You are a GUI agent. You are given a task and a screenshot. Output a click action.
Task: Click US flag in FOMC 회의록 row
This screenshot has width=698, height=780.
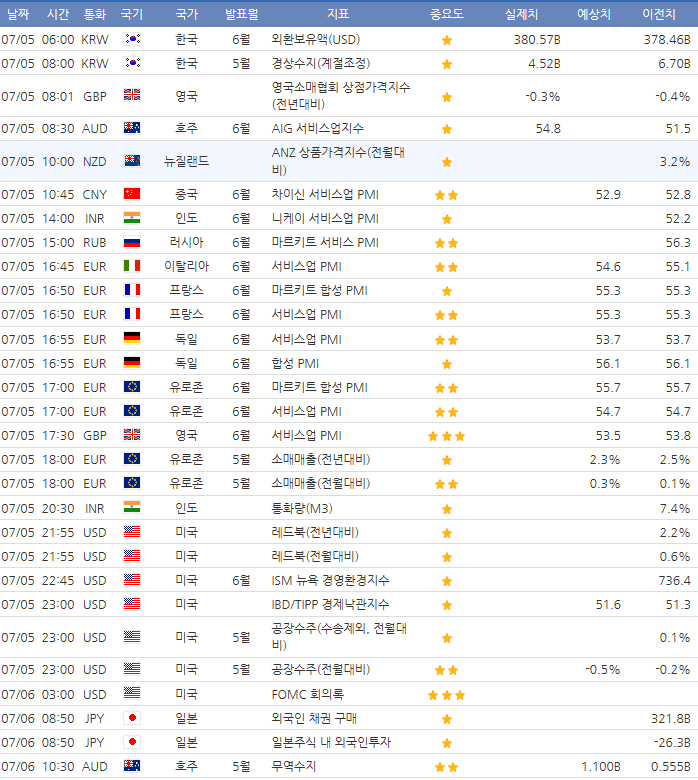[132, 693]
